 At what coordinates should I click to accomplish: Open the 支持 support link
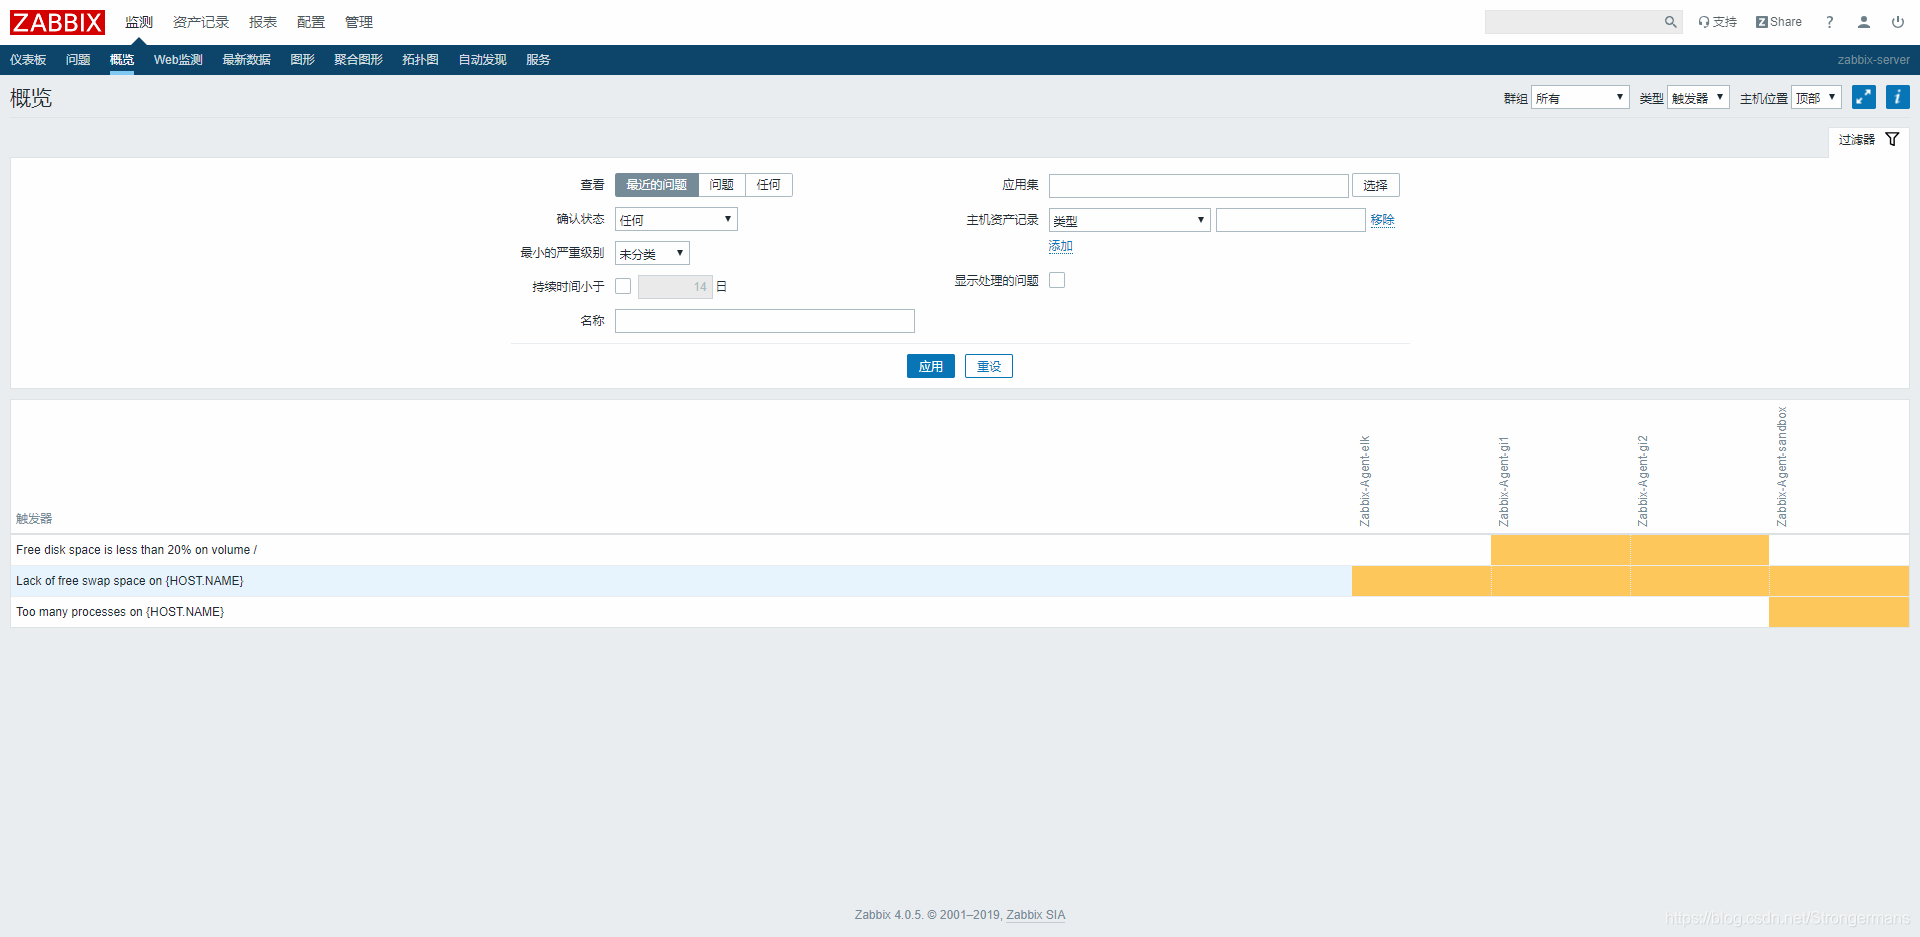point(1717,22)
